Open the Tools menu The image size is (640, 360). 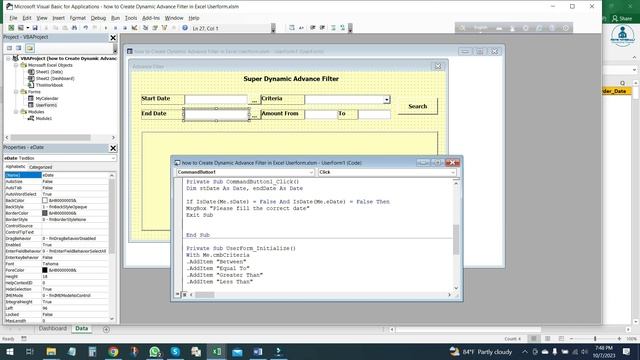tap(131, 18)
